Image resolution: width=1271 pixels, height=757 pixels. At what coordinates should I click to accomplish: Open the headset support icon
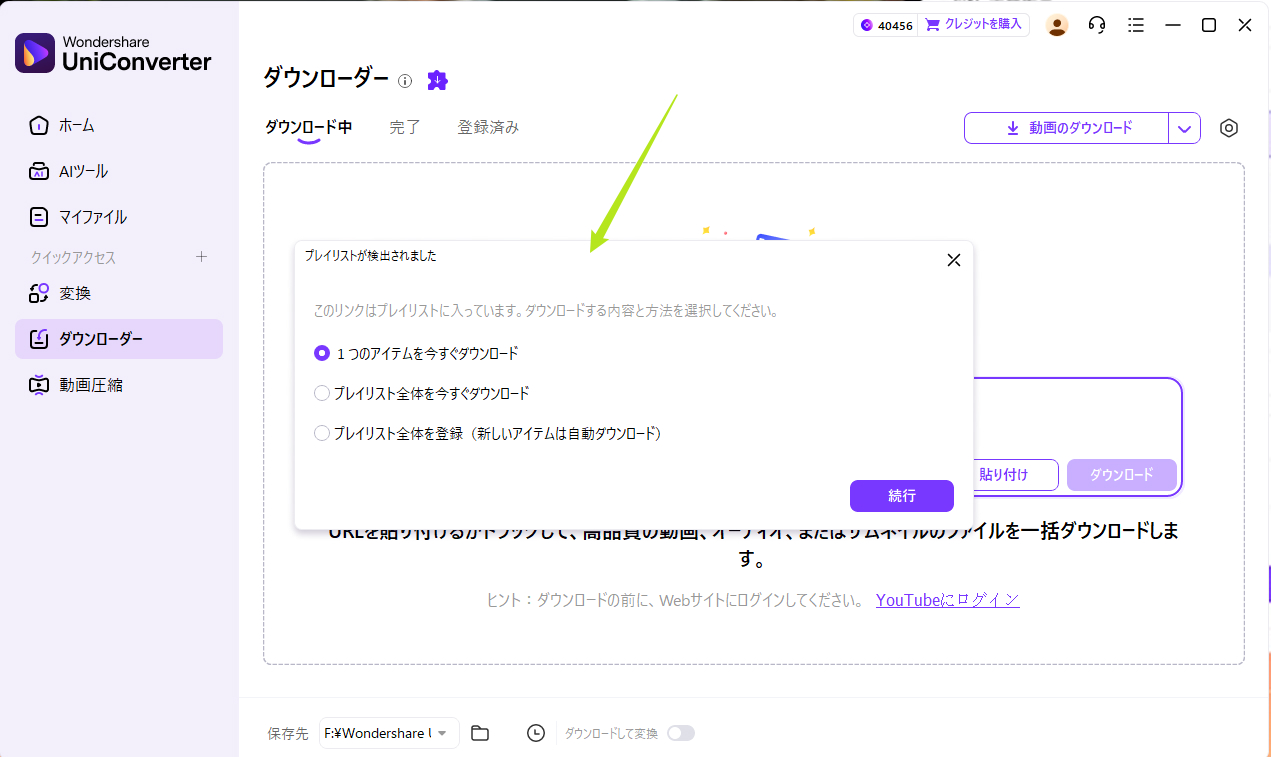coord(1096,25)
